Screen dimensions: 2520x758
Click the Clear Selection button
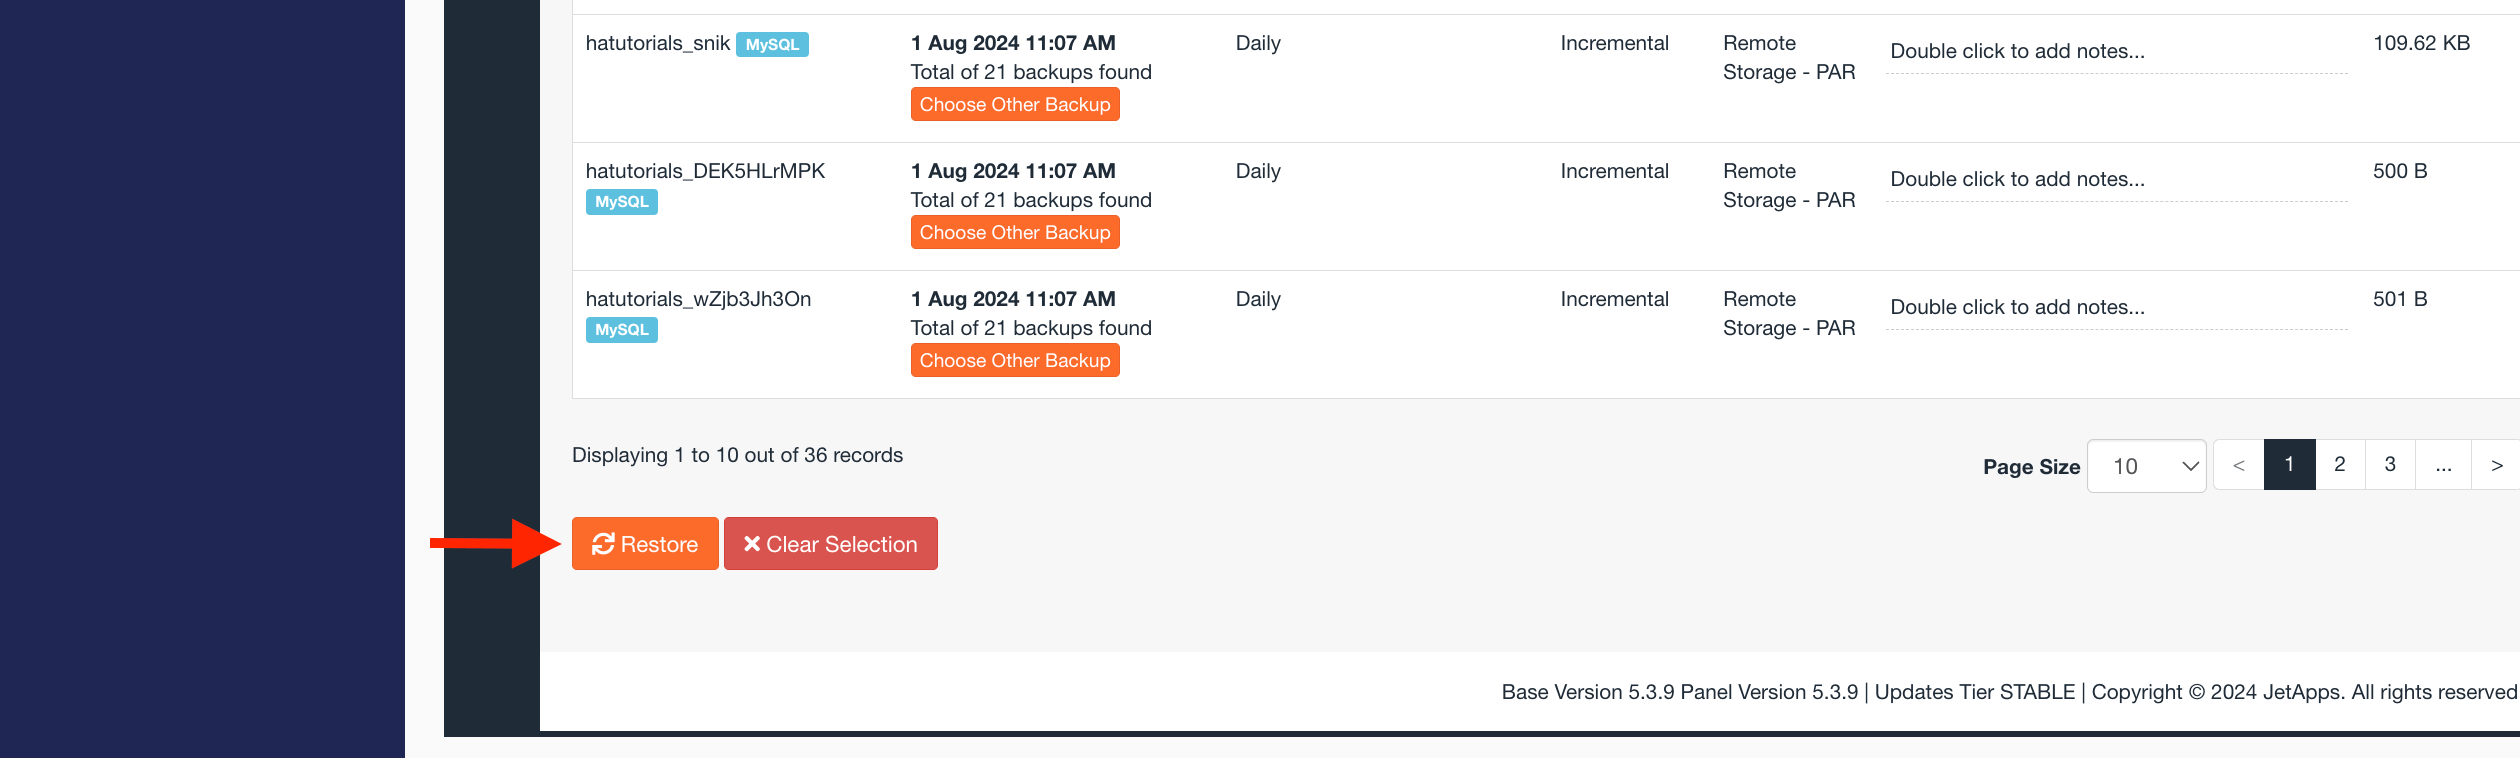tap(831, 544)
